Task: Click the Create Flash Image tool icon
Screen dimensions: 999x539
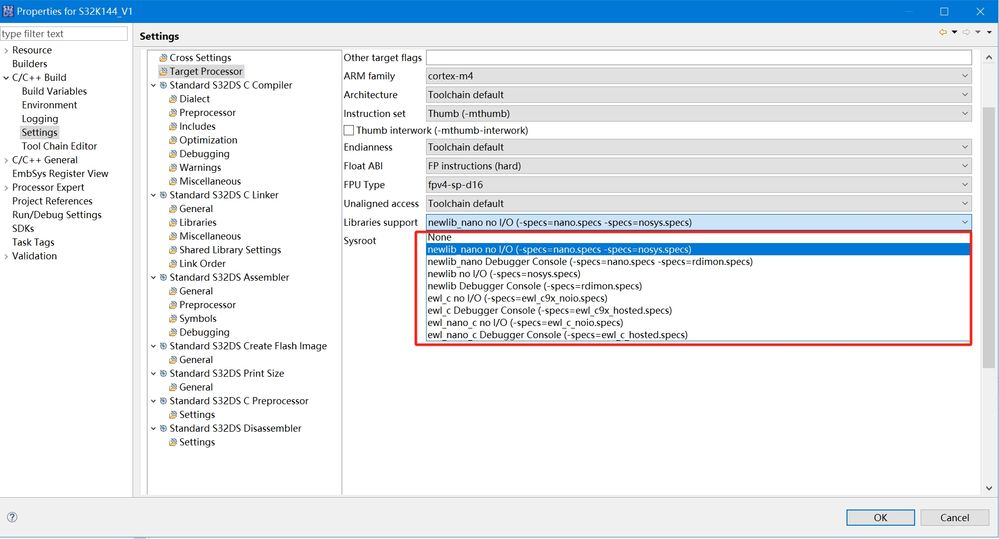Action: coord(163,346)
